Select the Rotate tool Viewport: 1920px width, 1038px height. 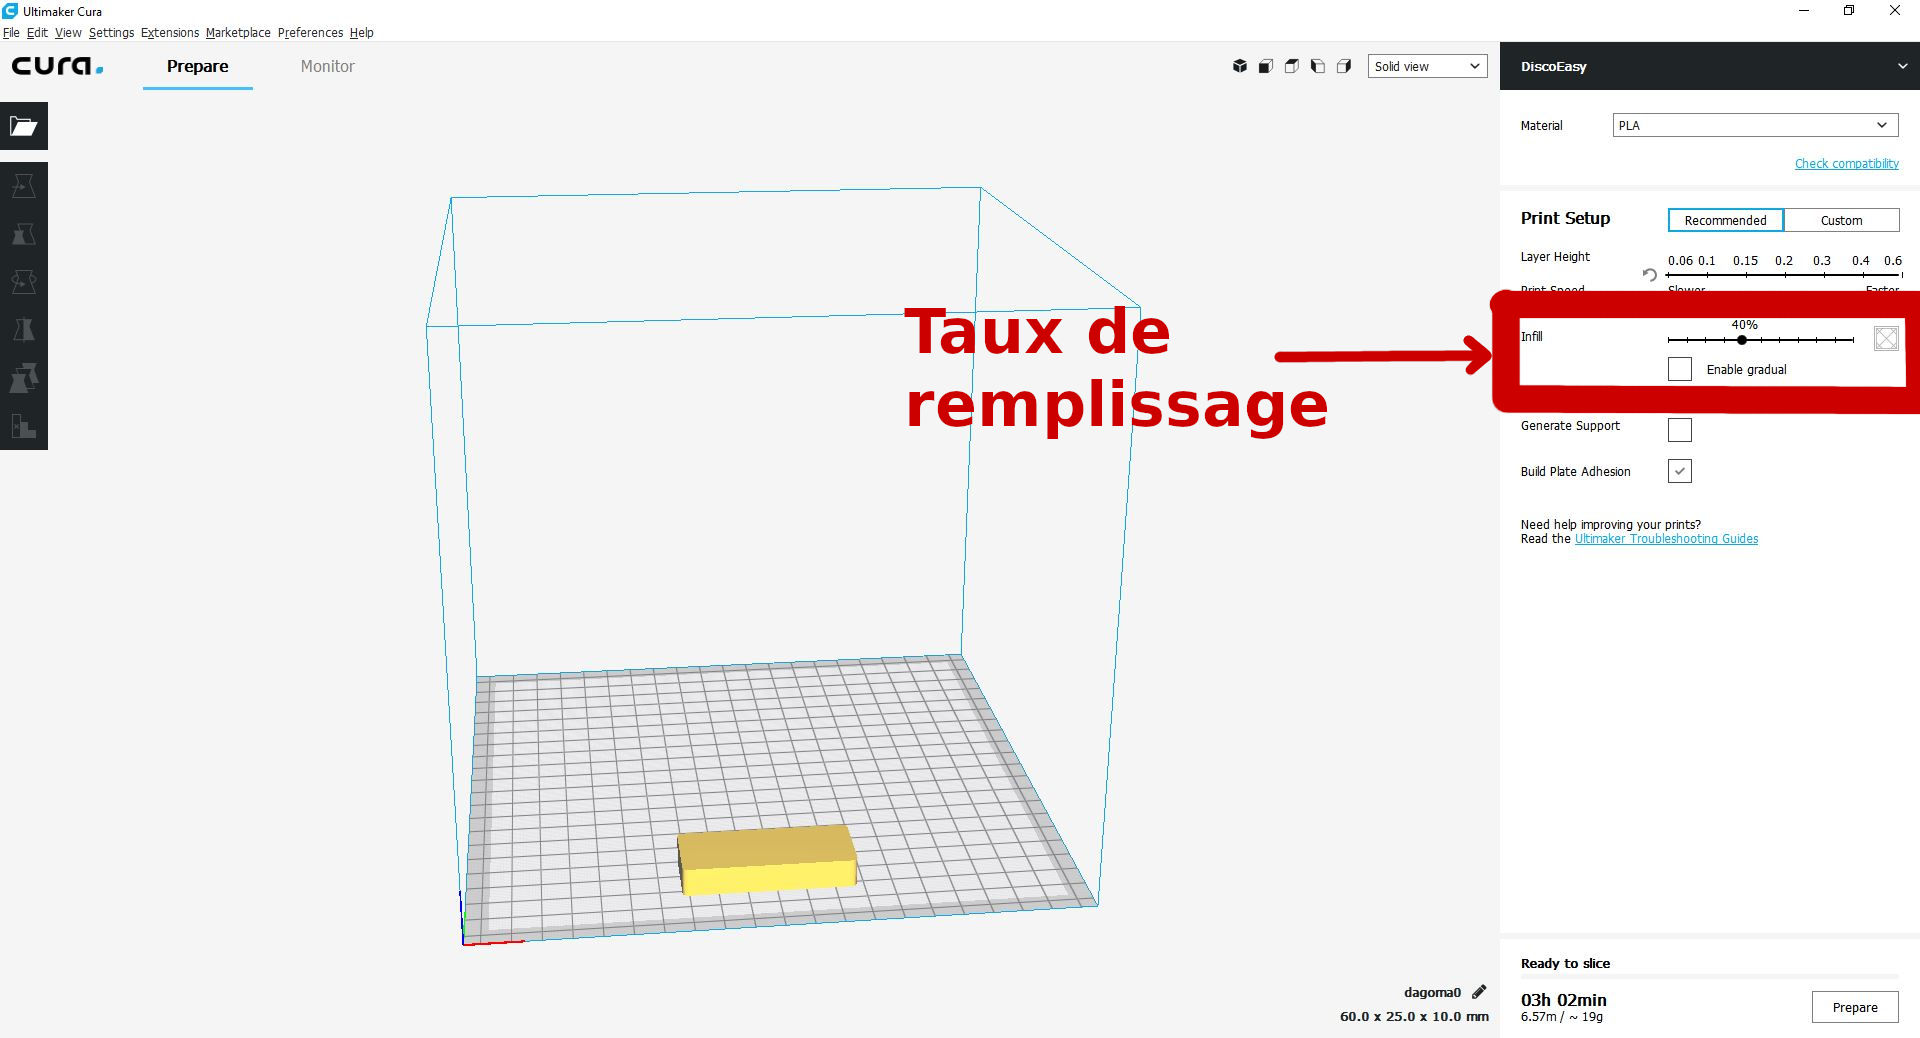pyautogui.click(x=24, y=282)
